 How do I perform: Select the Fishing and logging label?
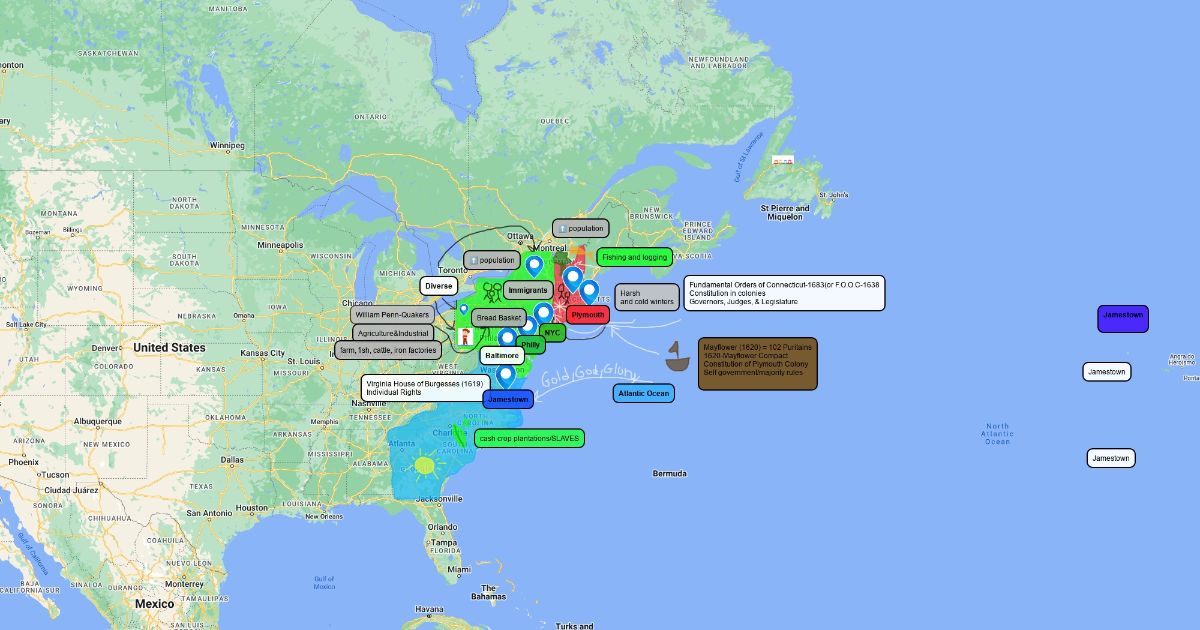[634, 257]
